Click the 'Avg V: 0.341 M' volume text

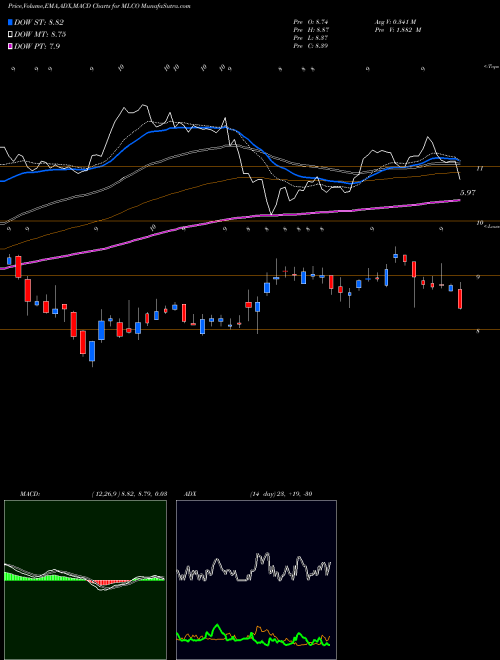click(x=395, y=21)
